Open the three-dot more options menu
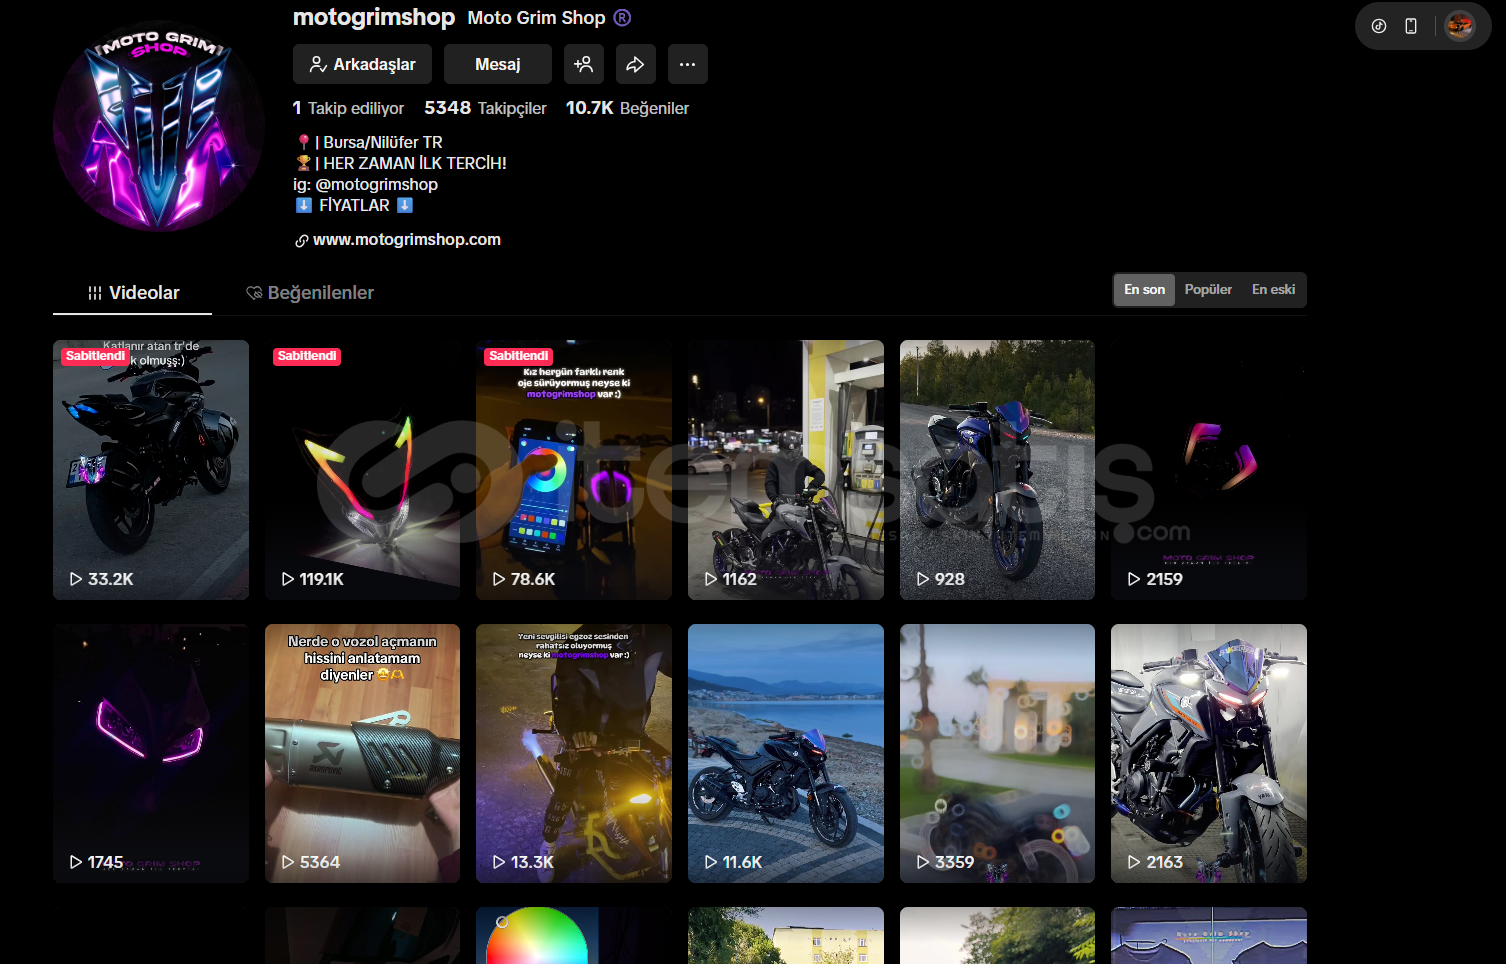Image resolution: width=1506 pixels, height=964 pixels. [688, 64]
